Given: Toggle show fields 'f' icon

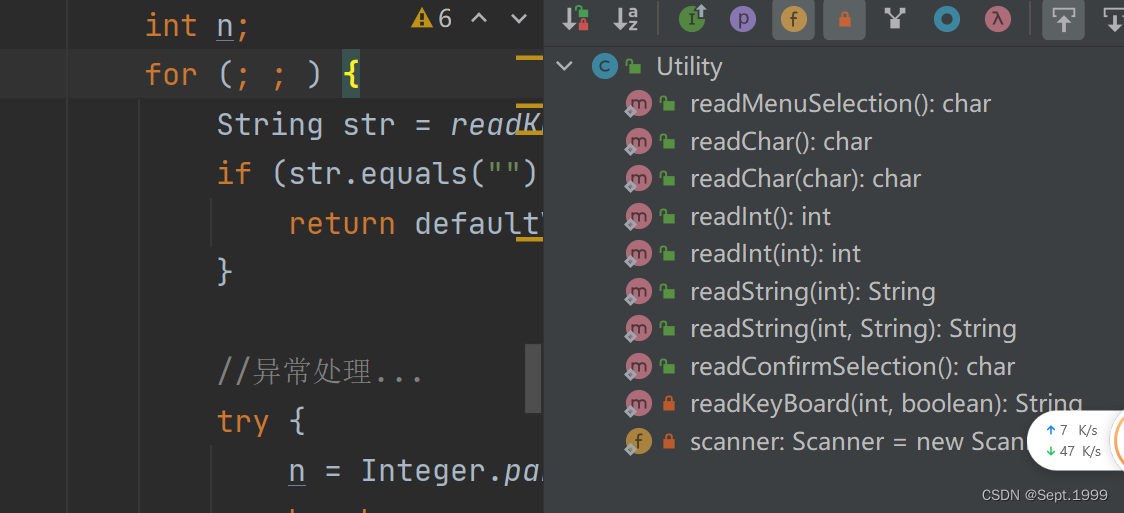Looking at the screenshot, I should 793,19.
